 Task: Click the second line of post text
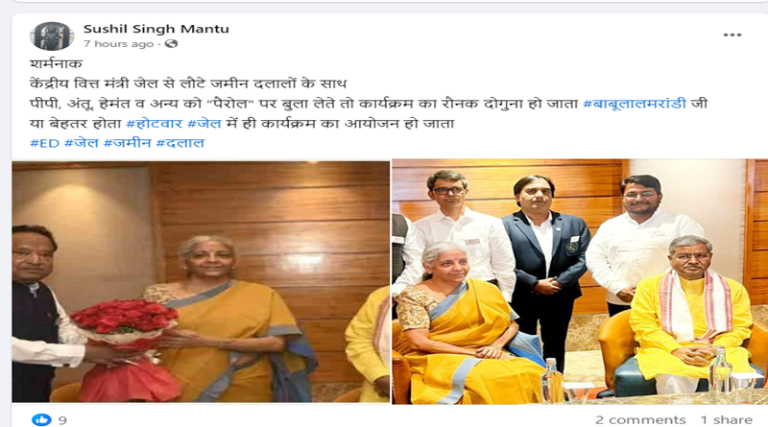188,83
